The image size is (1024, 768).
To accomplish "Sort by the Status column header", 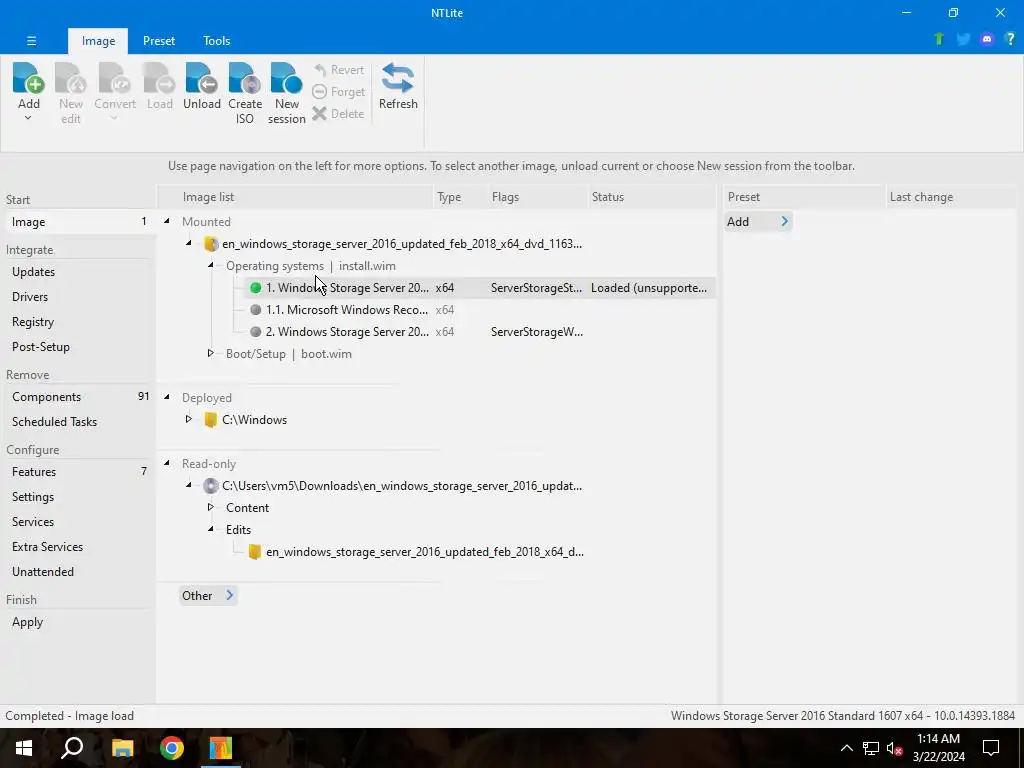I will 650,197.
